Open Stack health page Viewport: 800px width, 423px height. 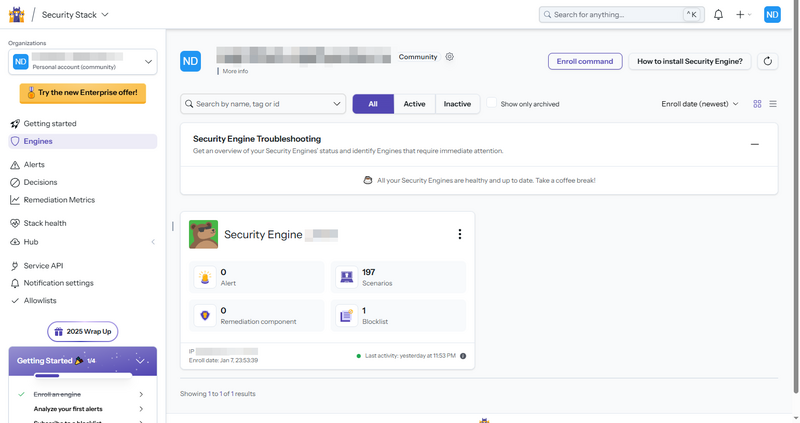point(83,223)
